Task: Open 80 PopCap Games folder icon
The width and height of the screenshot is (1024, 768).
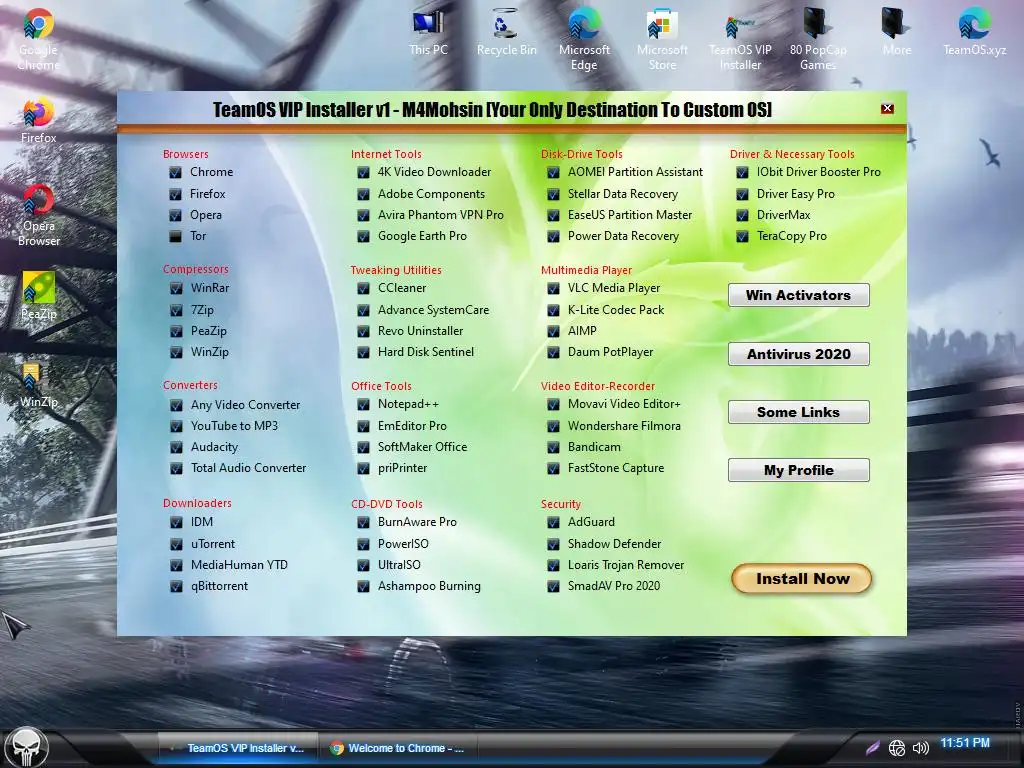Action: click(818, 39)
